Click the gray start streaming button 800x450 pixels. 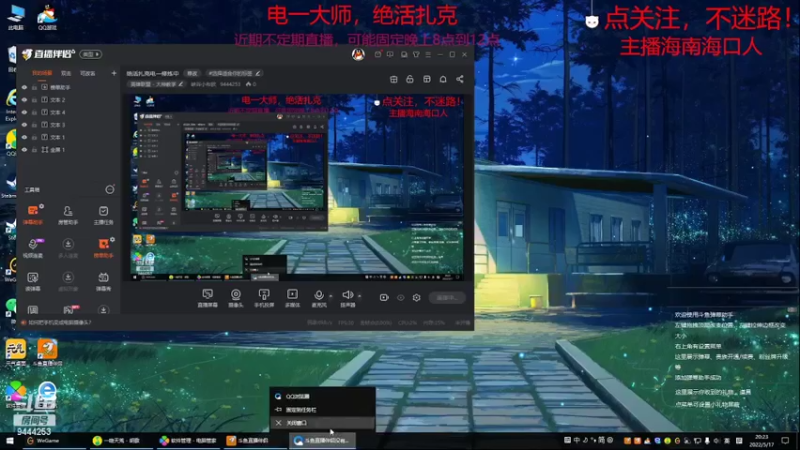pos(447,297)
